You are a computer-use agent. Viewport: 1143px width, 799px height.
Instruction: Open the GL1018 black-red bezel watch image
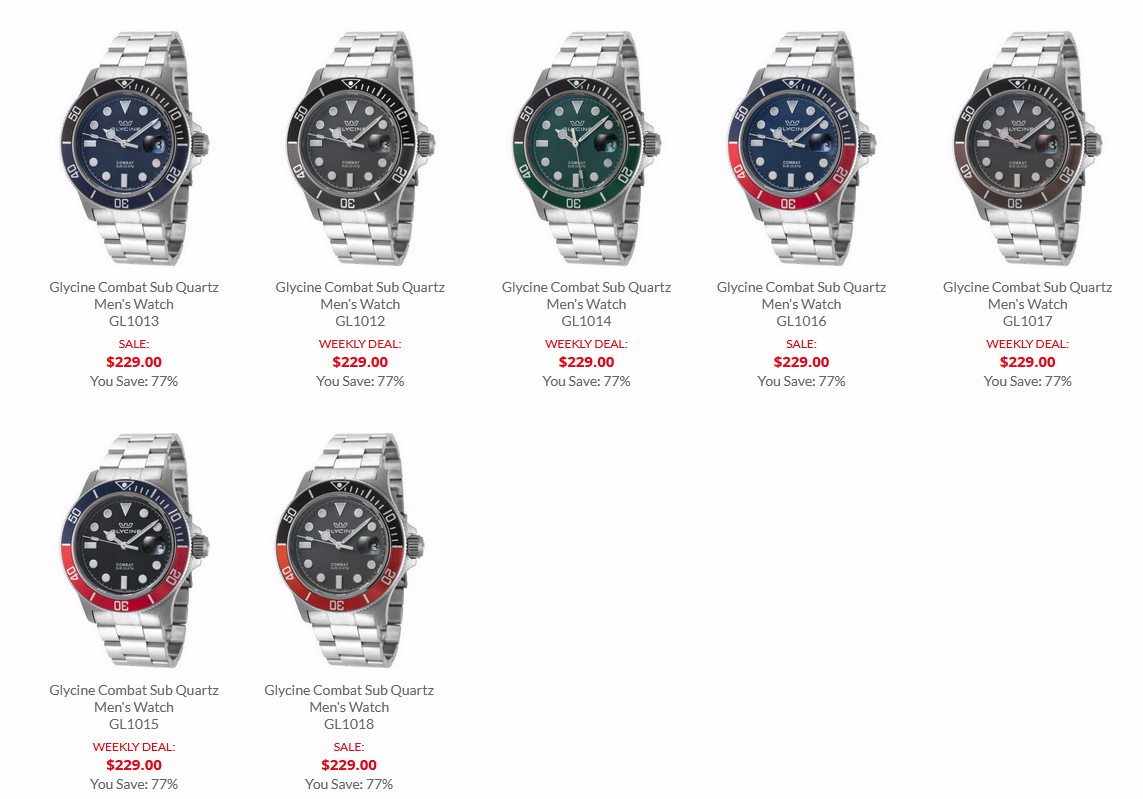[349, 550]
